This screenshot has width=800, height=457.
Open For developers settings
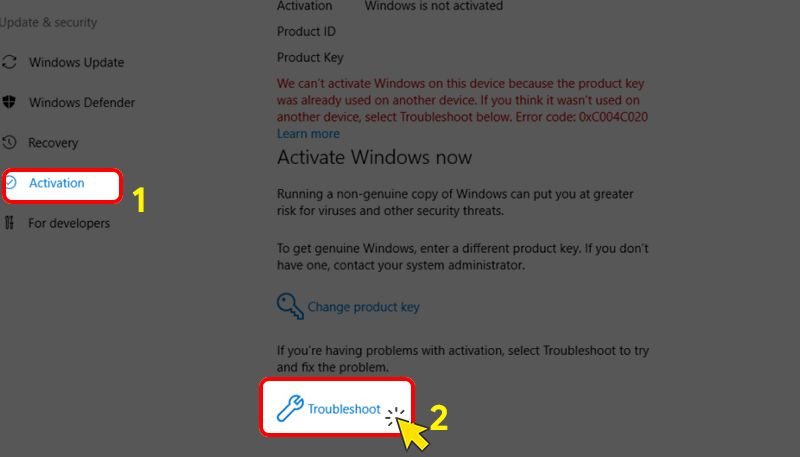pyautogui.click(x=69, y=223)
